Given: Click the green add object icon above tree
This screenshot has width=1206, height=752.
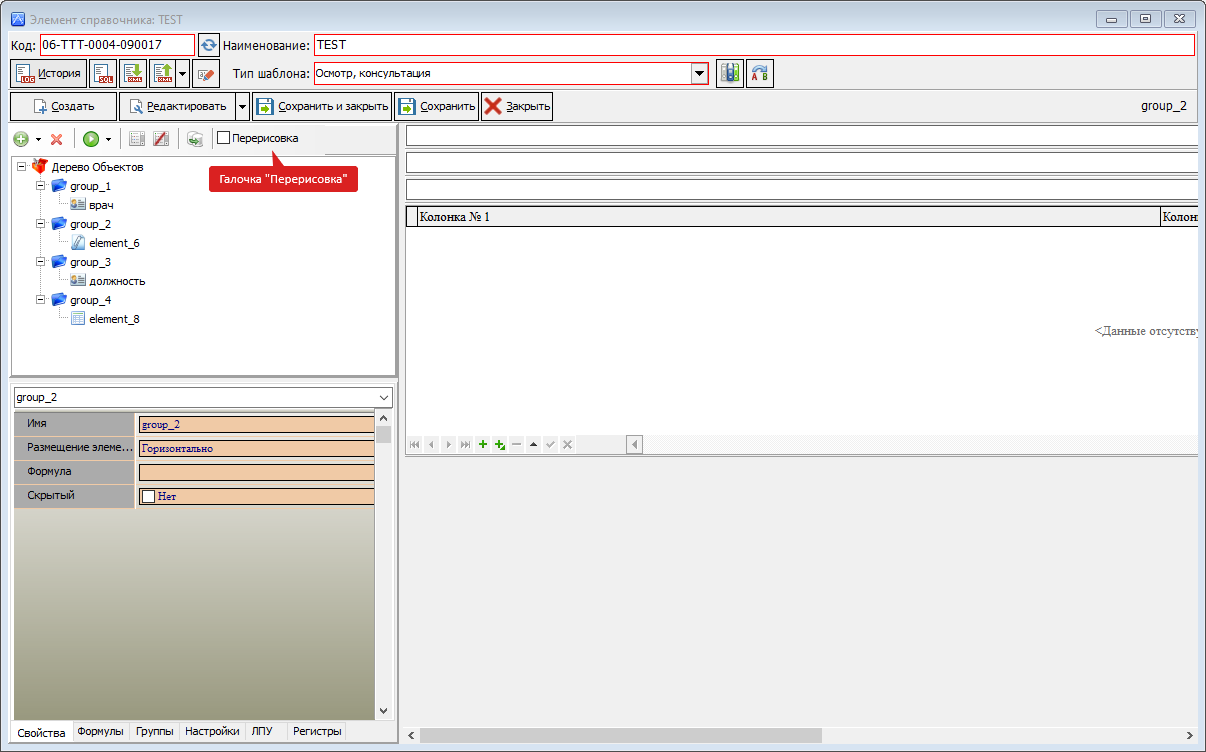Looking at the screenshot, I should click(x=21, y=139).
